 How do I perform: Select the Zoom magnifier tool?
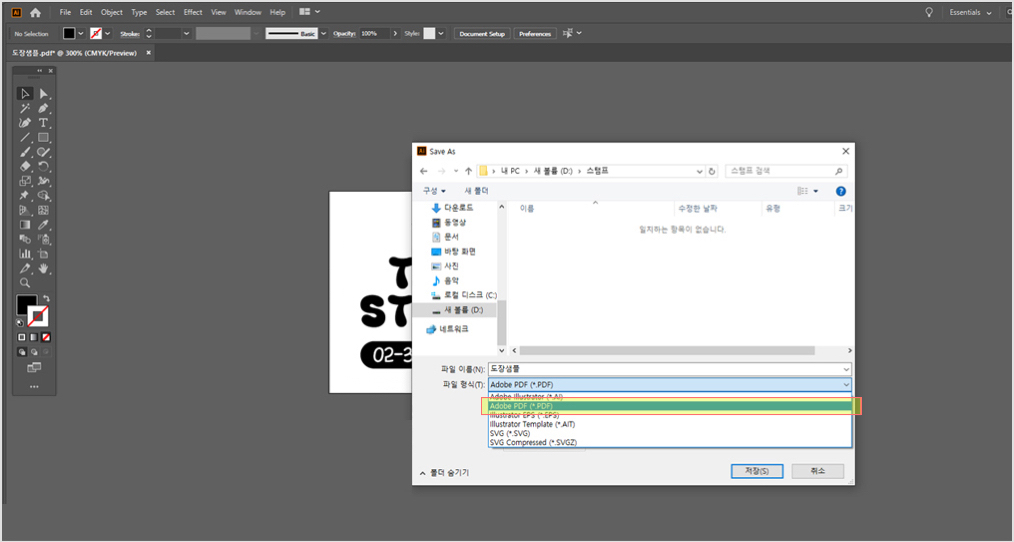pos(25,283)
